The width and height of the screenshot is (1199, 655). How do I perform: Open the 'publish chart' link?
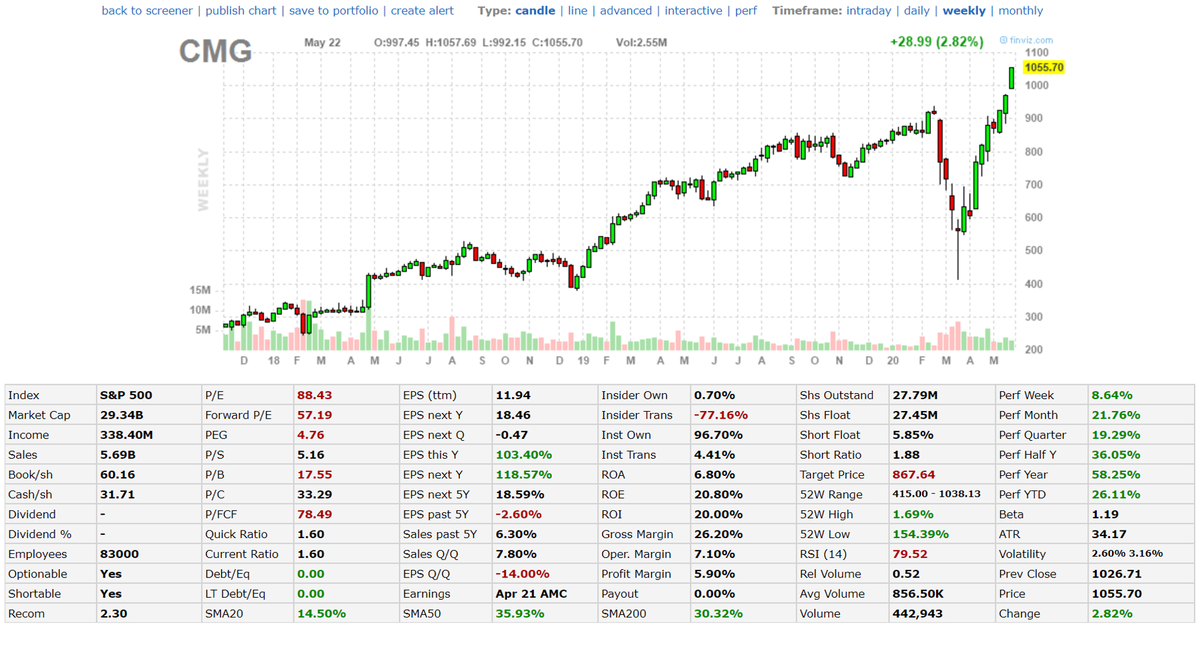click(x=241, y=11)
